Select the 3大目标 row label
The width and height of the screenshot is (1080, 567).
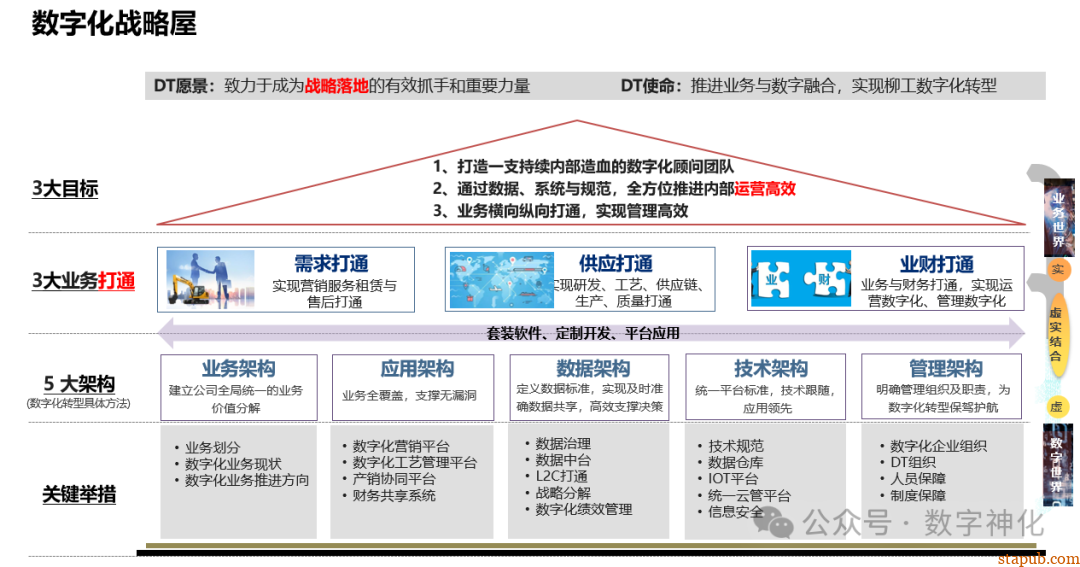click(x=65, y=189)
